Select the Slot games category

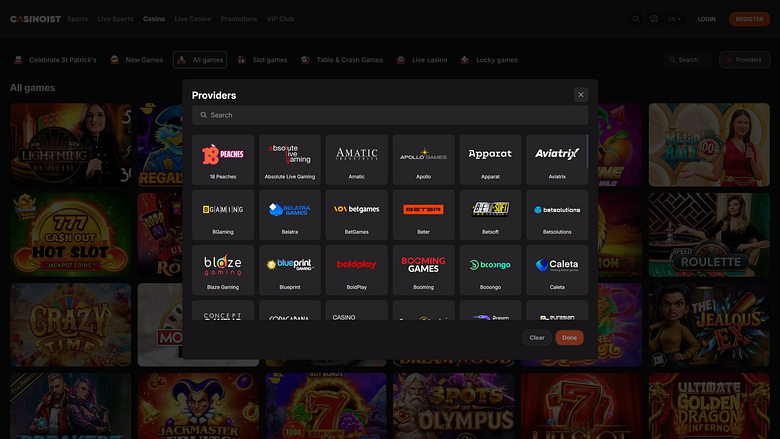[x=262, y=60]
